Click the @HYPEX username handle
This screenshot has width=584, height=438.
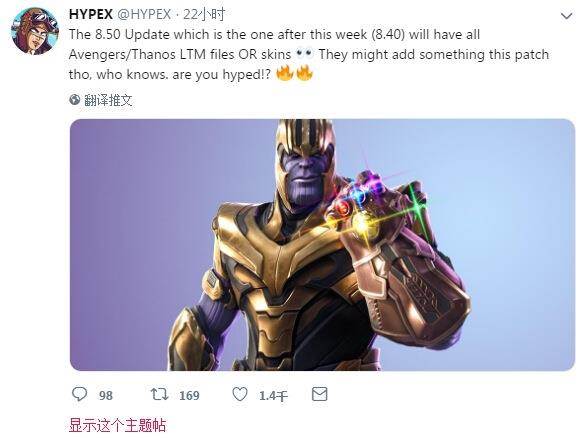(x=144, y=15)
